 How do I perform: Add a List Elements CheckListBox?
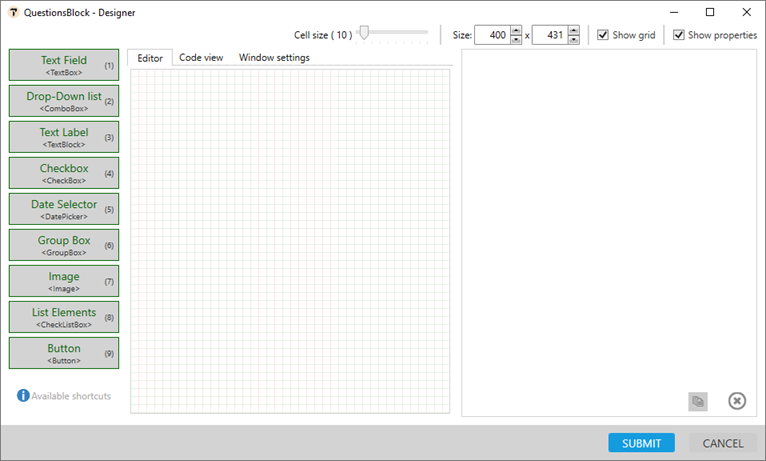(64, 317)
